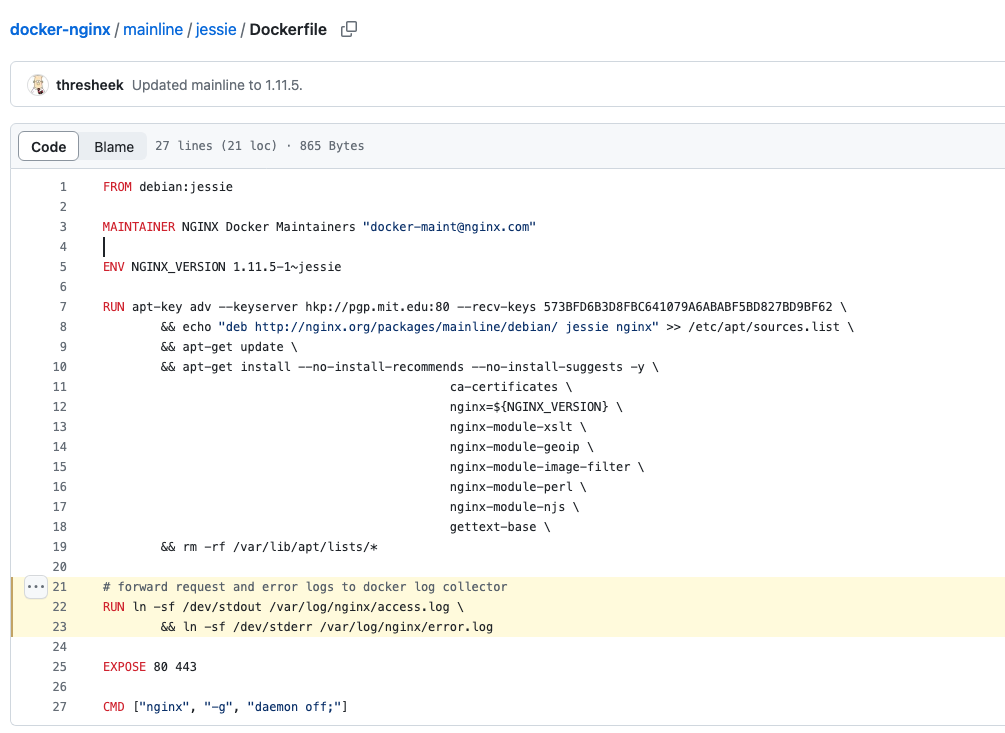Click the 'apt-key adv --keyserver' command line
Viewport: 1005px width, 733px height.
474,307
